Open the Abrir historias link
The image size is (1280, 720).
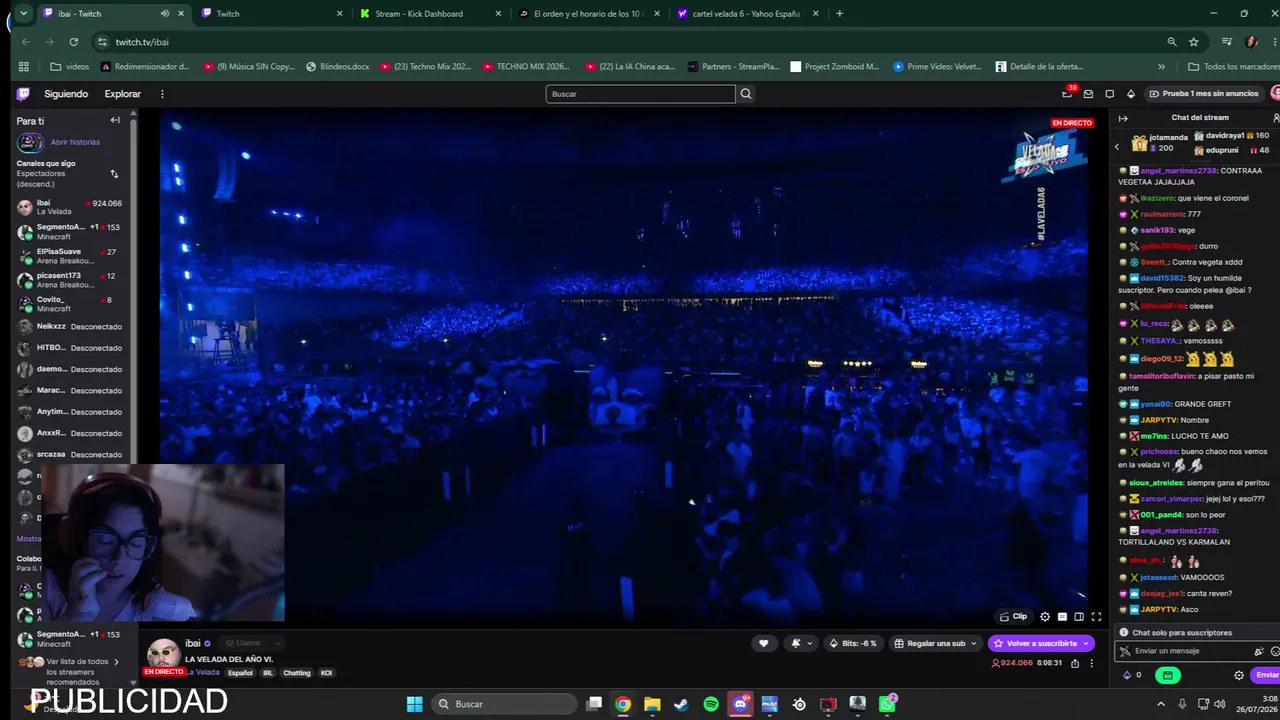click(x=75, y=142)
